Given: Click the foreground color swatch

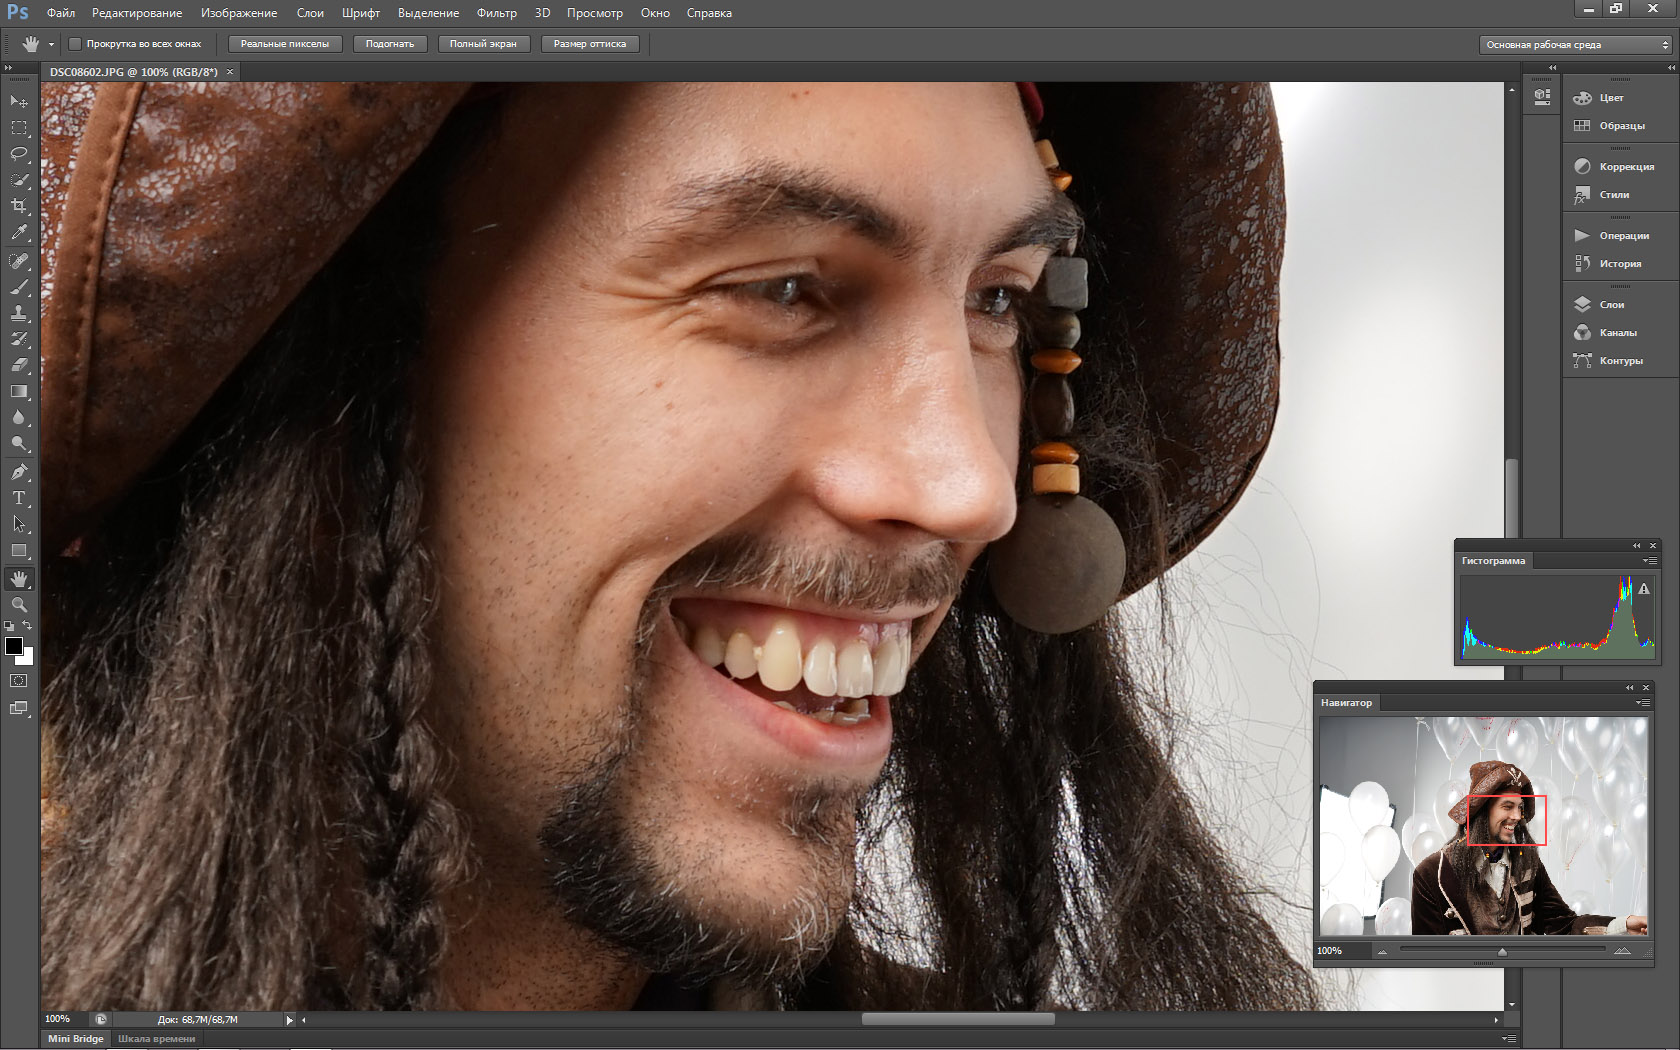Looking at the screenshot, I should coord(14,646).
